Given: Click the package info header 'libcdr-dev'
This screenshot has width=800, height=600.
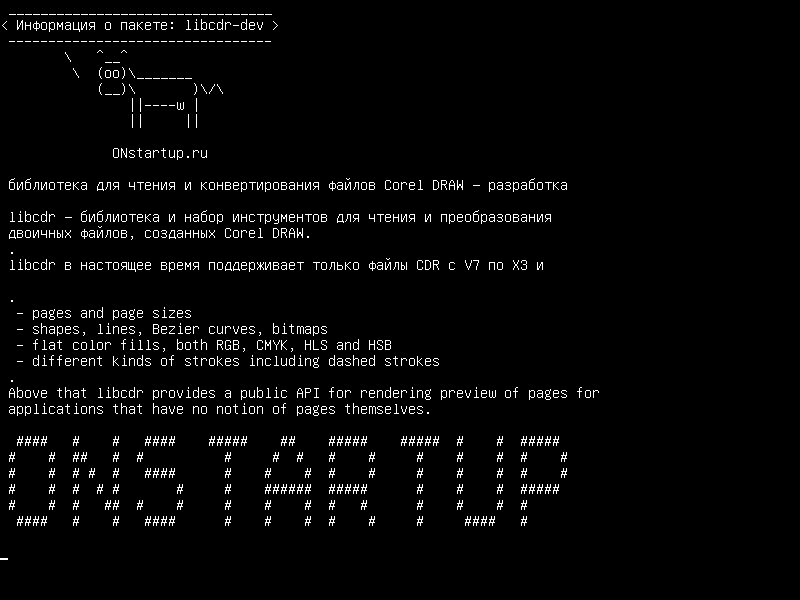Looking at the screenshot, I should 224,25.
